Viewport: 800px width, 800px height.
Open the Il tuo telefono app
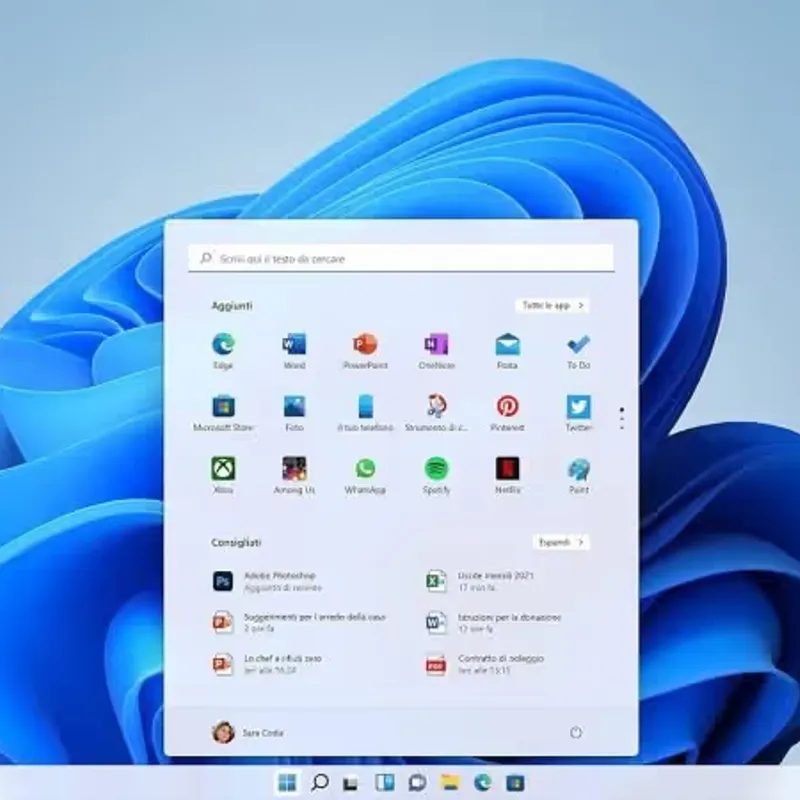(x=365, y=412)
